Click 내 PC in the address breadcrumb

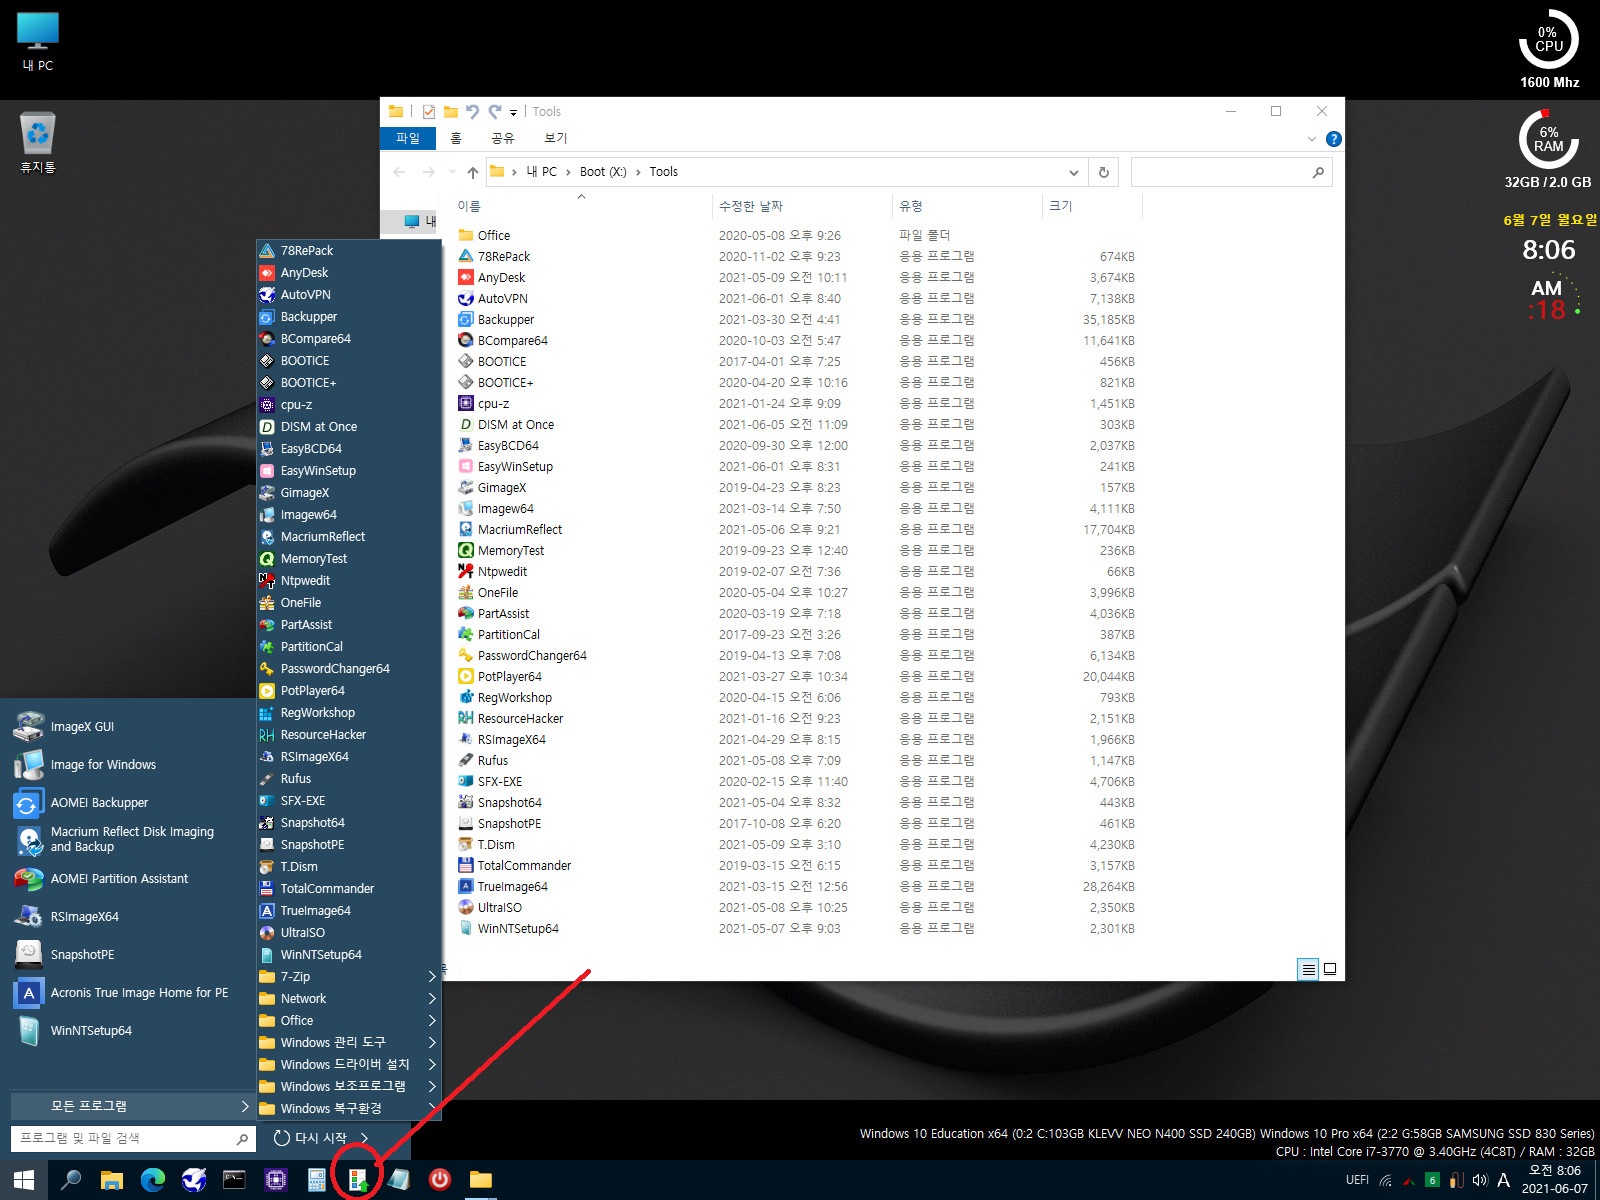click(542, 172)
